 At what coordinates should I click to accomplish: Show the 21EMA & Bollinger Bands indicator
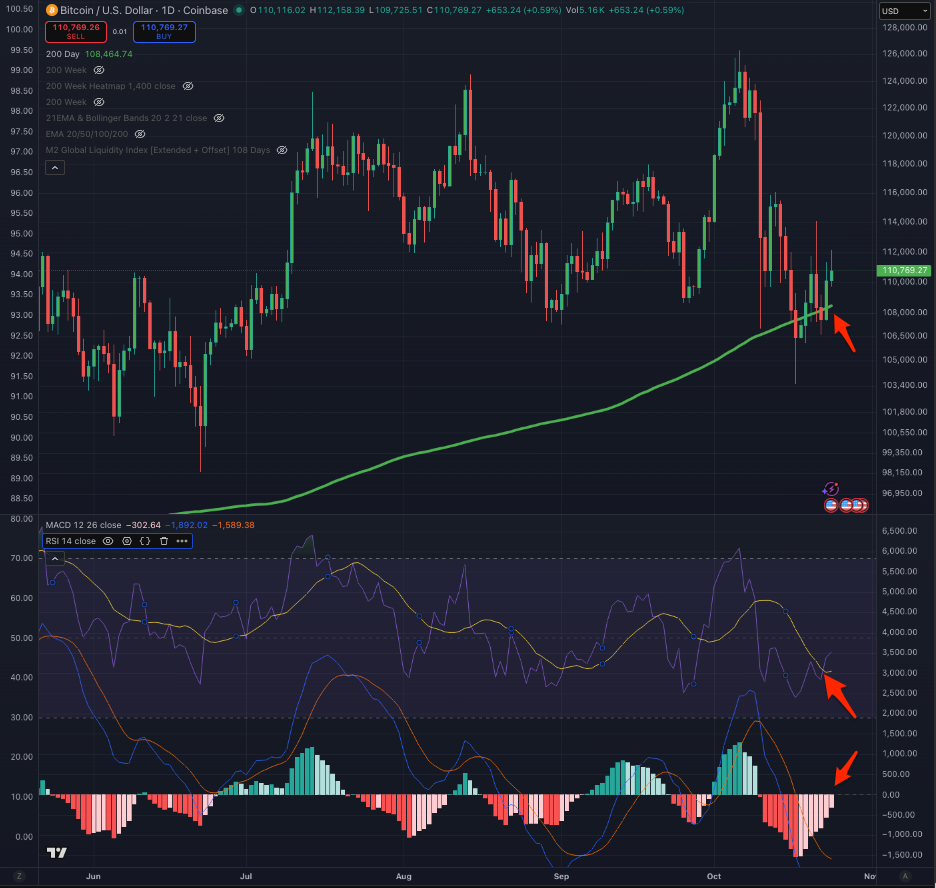pyautogui.click(x=219, y=118)
